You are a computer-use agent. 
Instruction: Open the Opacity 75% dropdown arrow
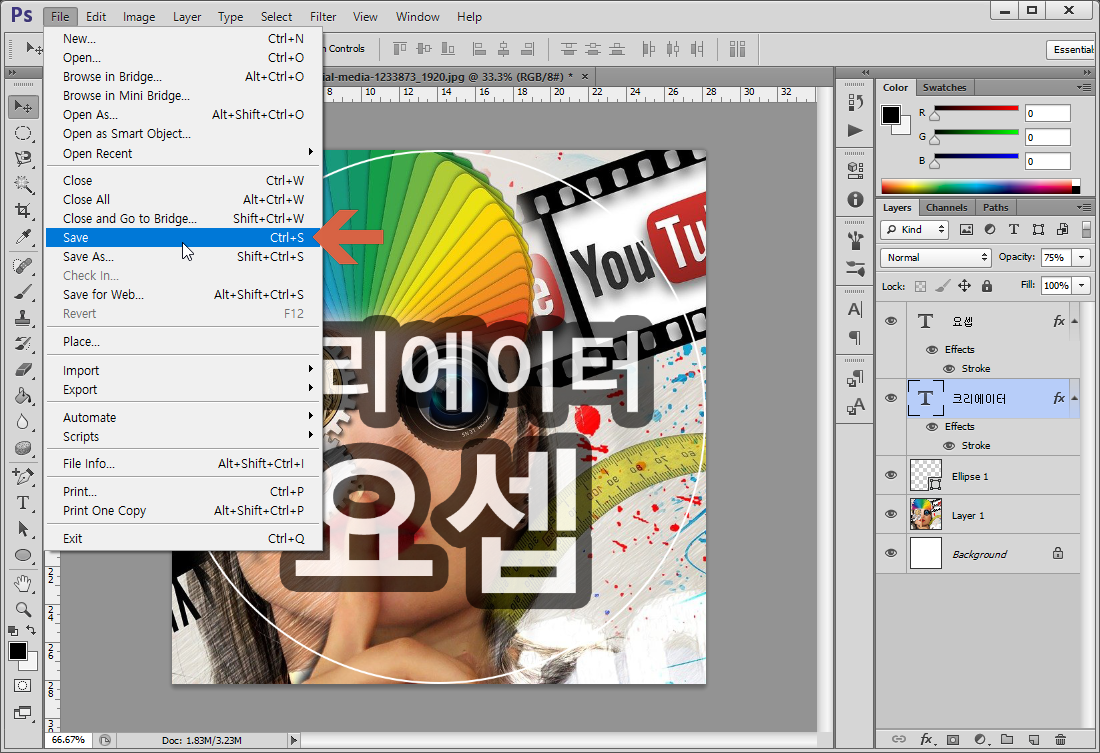pyautogui.click(x=1082, y=258)
